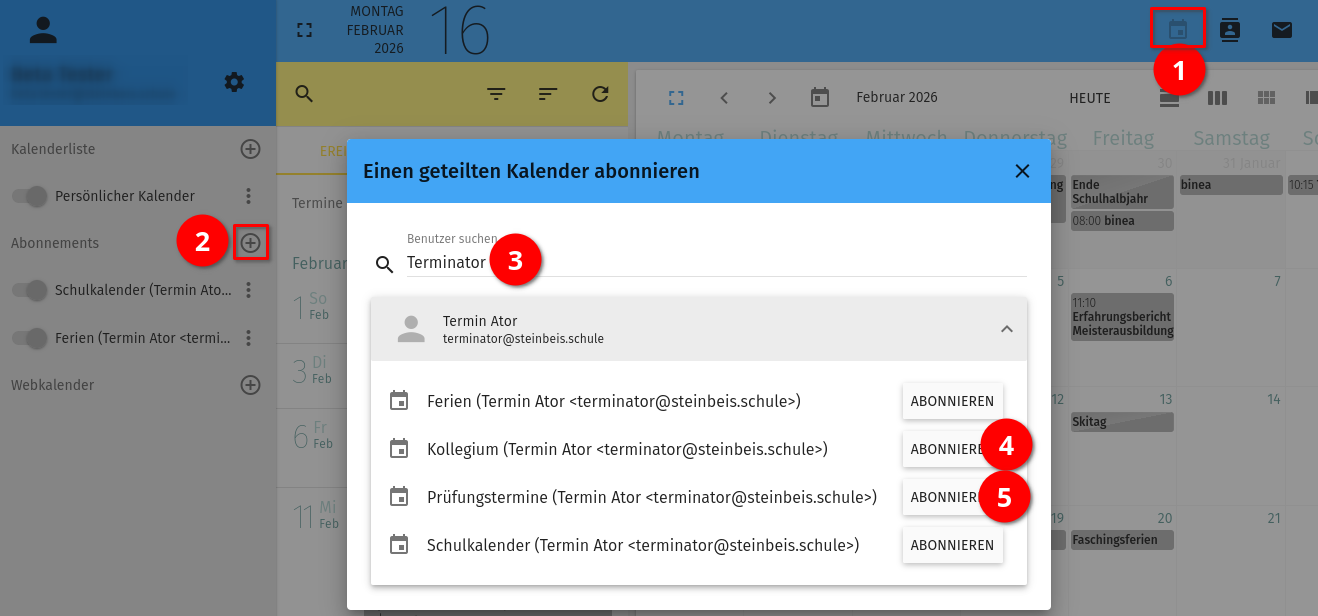Image resolution: width=1318 pixels, height=616 pixels.
Task: Open the address book icon in top bar
Action: point(1230,30)
